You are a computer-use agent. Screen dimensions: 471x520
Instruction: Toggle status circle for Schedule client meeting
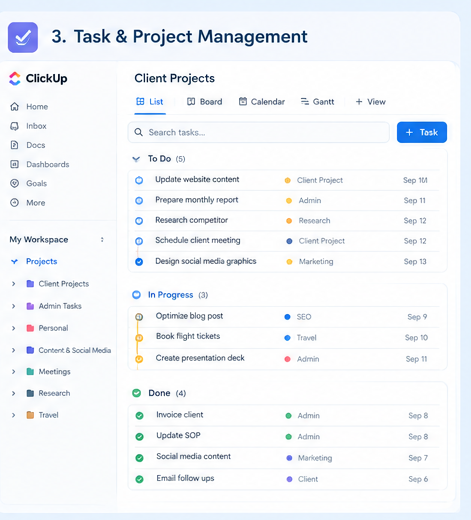pos(139,241)
